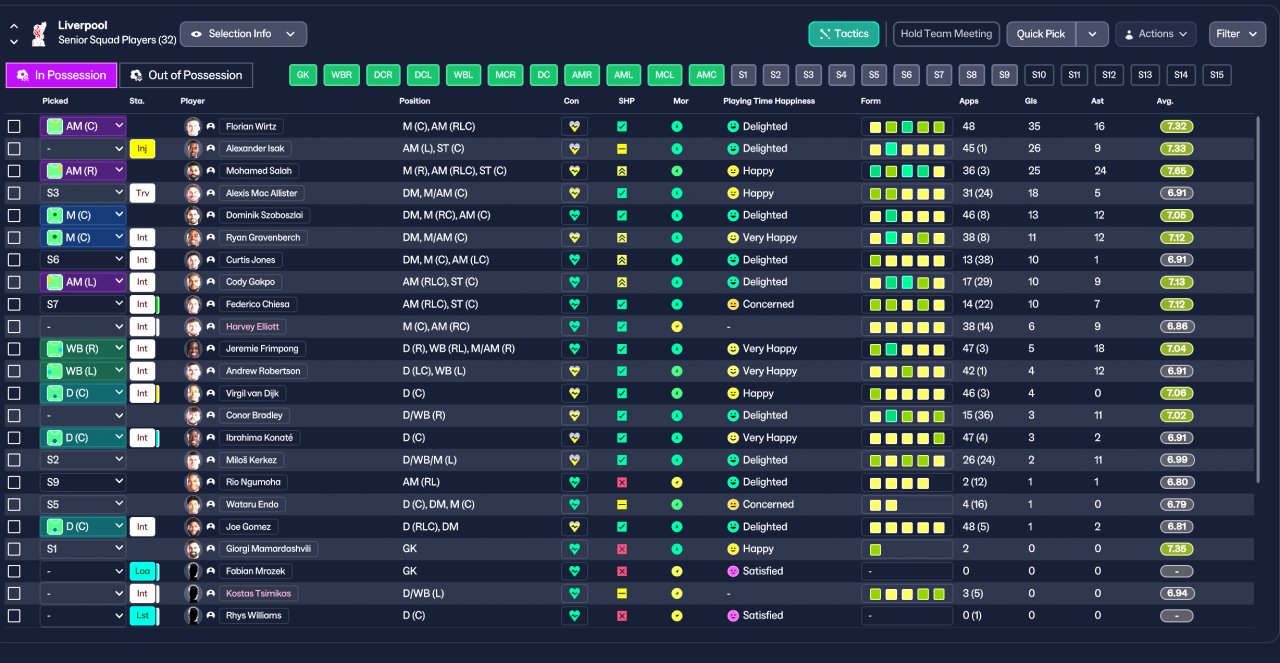1280x663 pixels.
Task: Click the Hold Team Meeting button
Action: pos(946,34)
